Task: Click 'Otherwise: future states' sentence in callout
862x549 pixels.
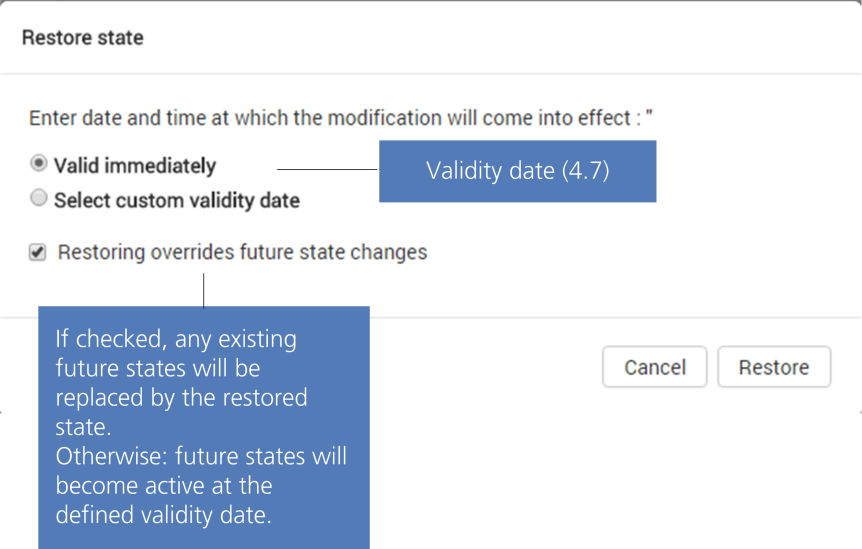Action: [x=201, y=456]
